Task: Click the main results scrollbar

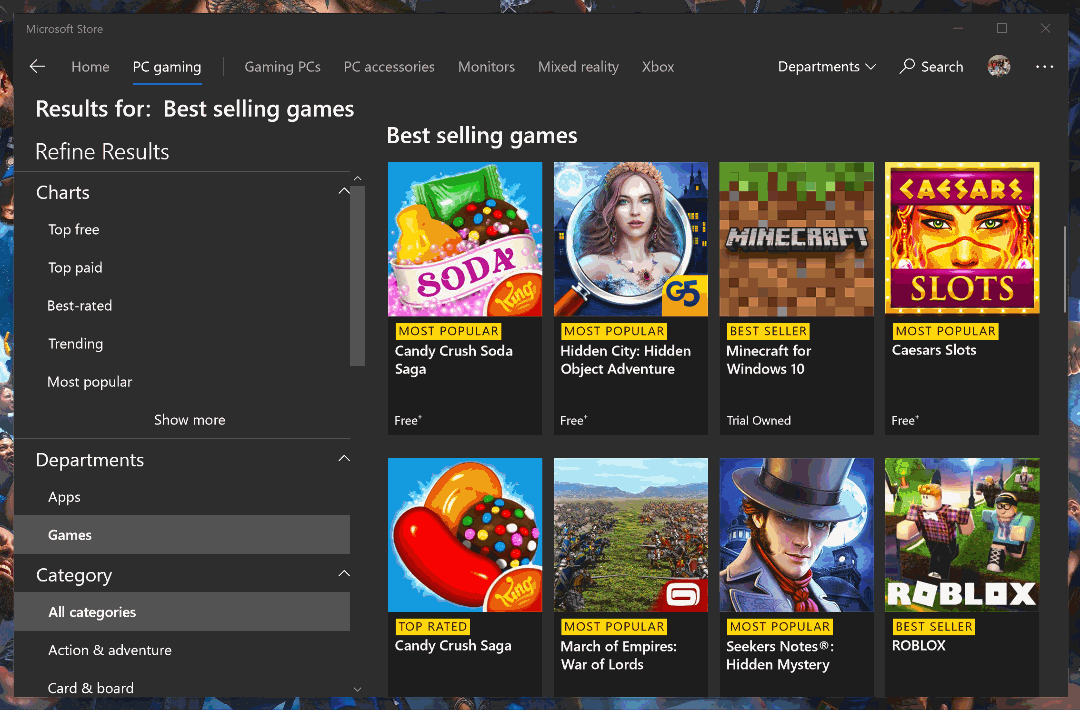Action: point(1064,269)
